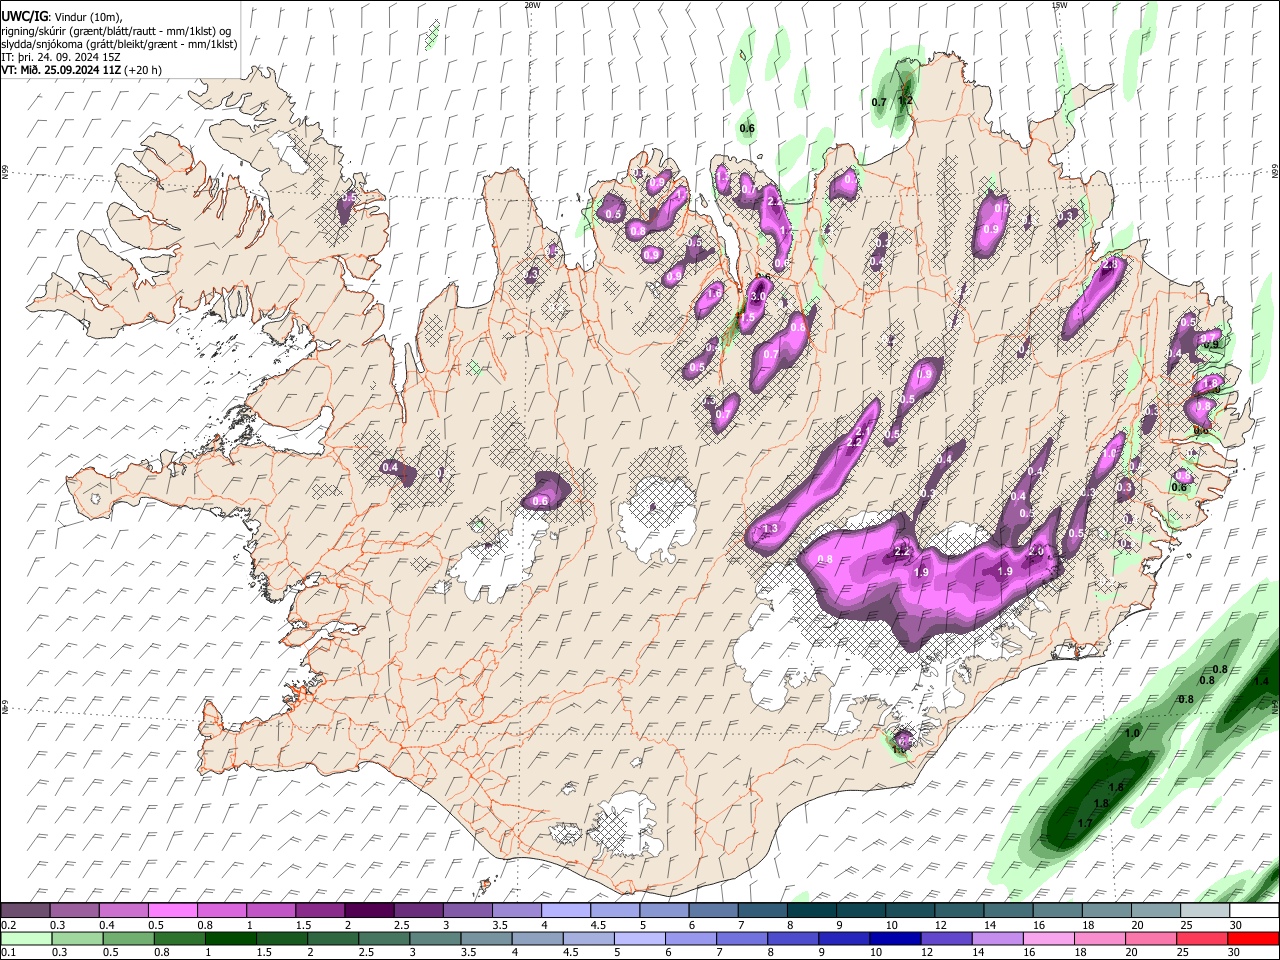Pick the darkest green 1 swatch in the lower legend row
This screenshot has width=1280, height=960.
pyautogui.click(x=231, y=938)
